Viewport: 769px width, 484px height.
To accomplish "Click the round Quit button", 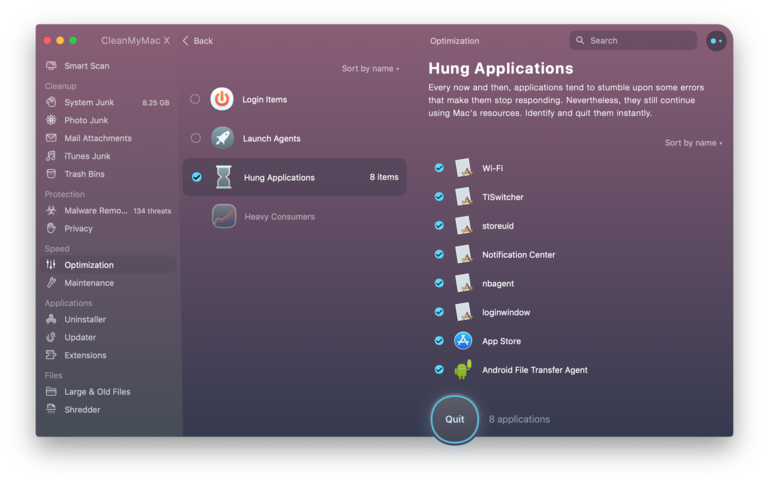I will click(455, 419).
